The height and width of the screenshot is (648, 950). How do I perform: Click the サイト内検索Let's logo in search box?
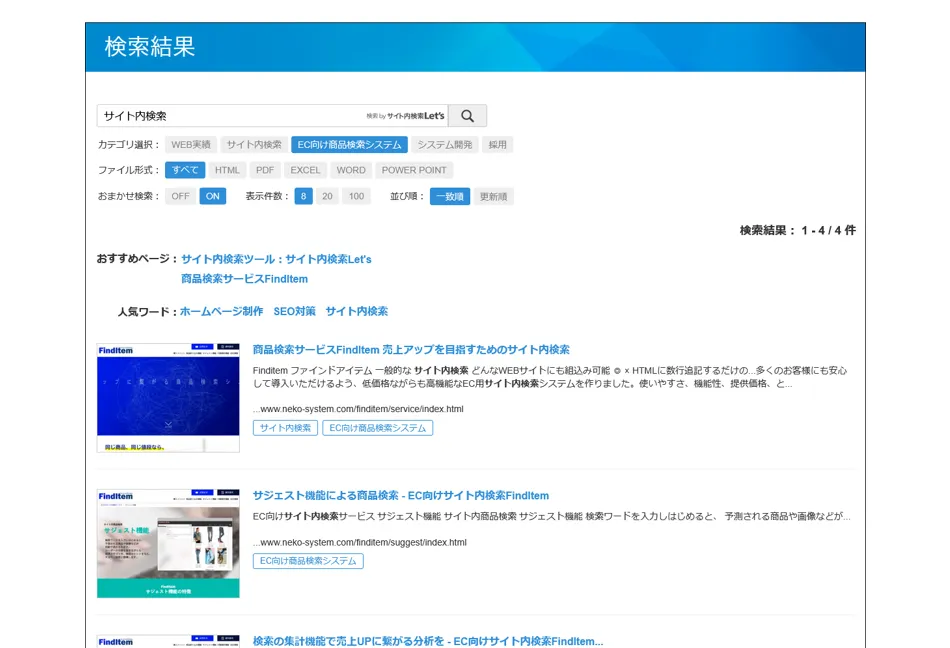pos(405,116)
